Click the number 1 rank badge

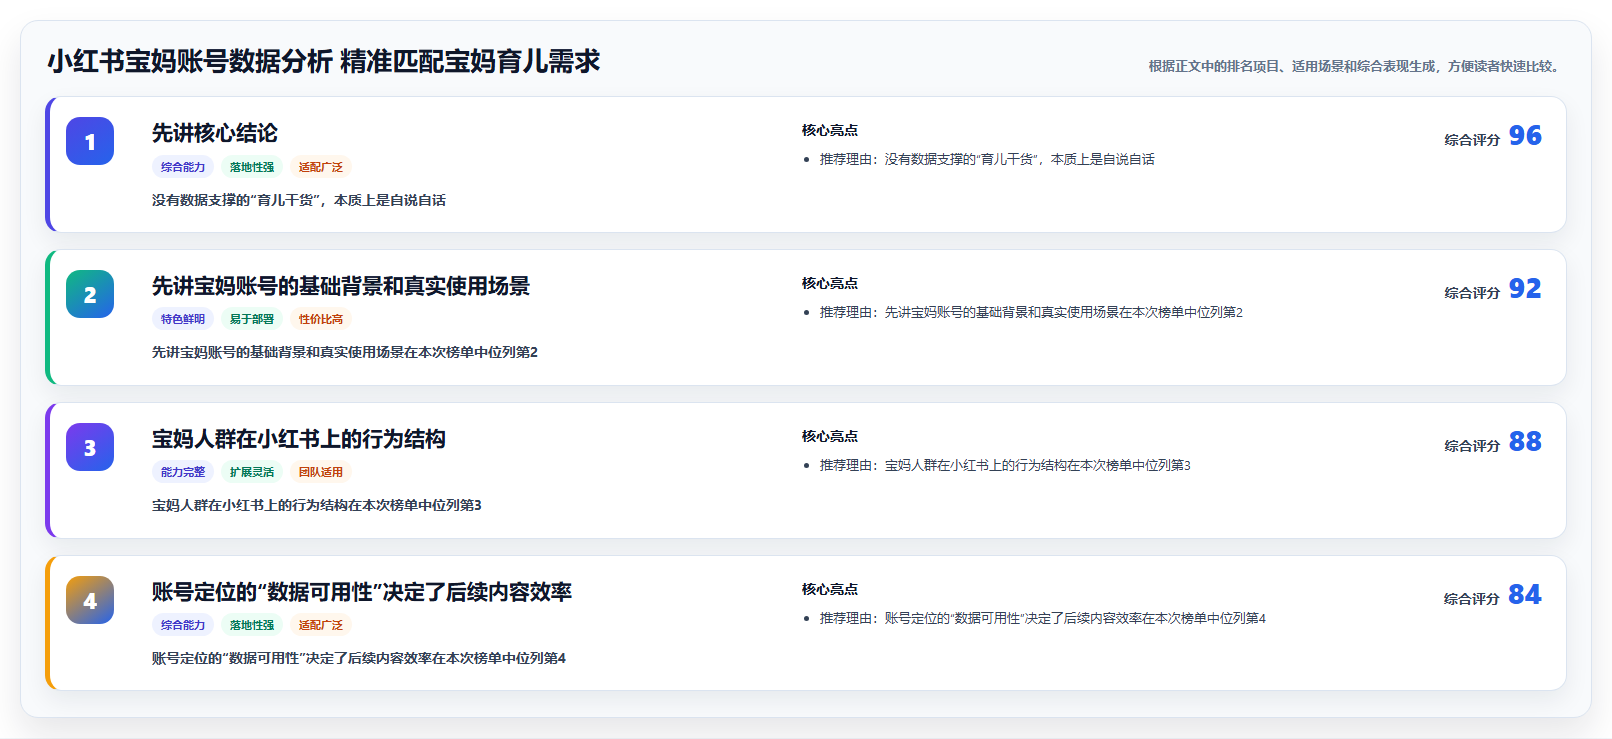pyautogui.click(x=90, y=141)
